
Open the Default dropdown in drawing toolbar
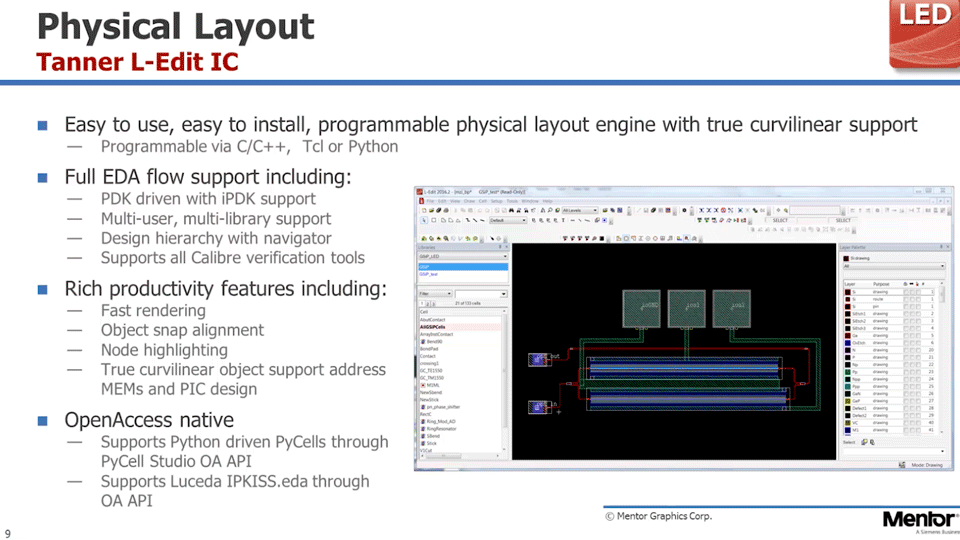pos(508,220)
